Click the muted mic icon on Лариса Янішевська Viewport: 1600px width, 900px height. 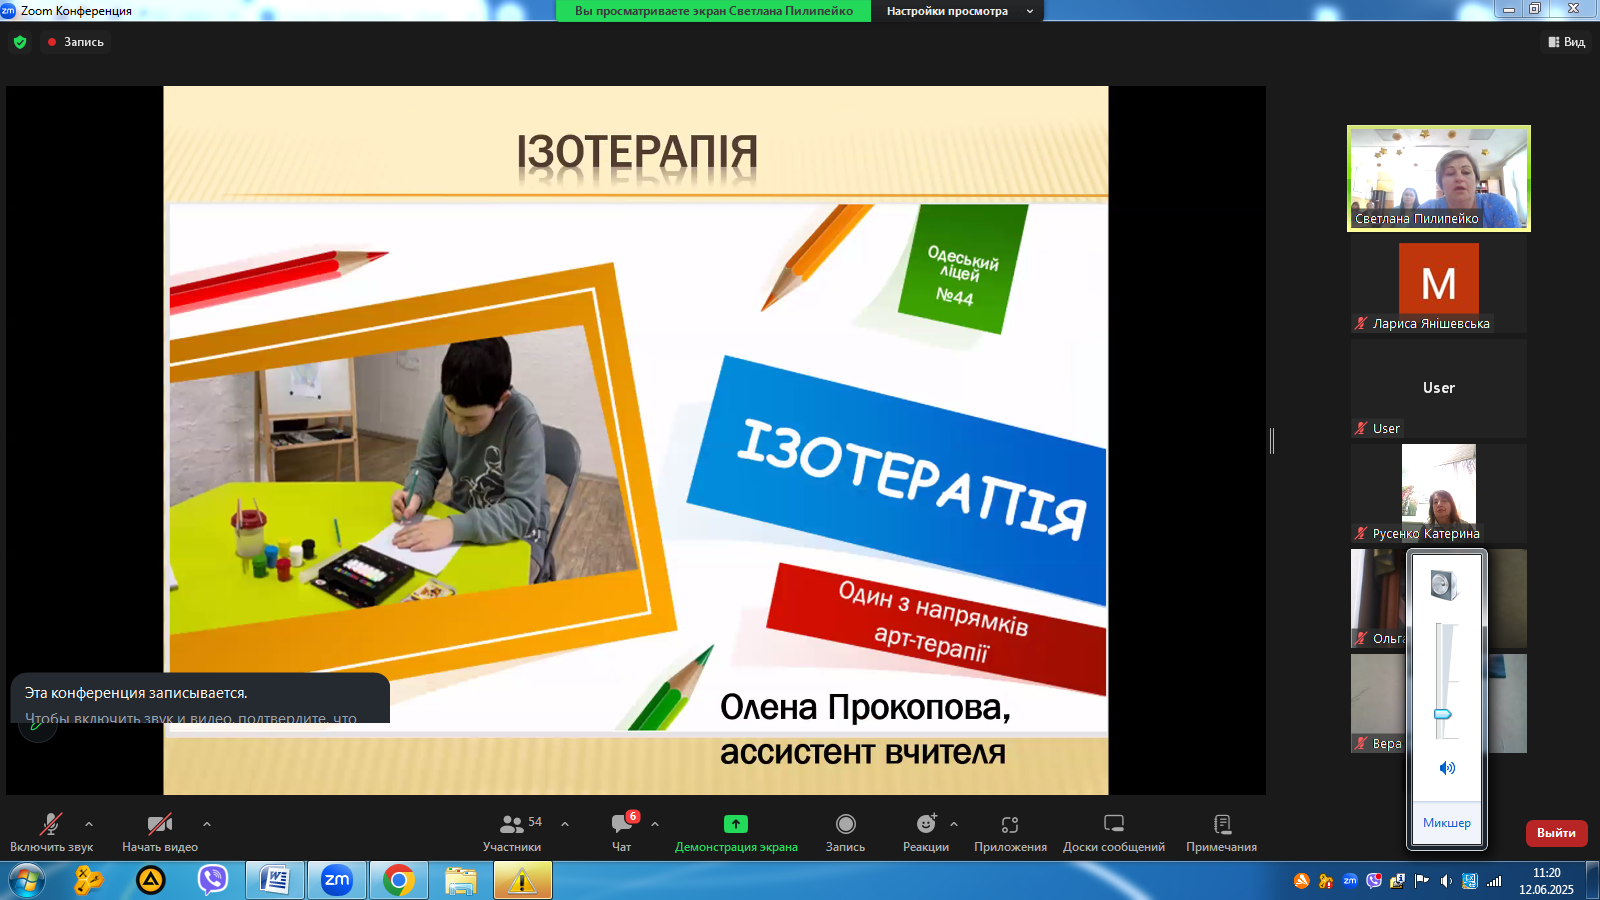pyautogui.click(x=1361, y=323)
